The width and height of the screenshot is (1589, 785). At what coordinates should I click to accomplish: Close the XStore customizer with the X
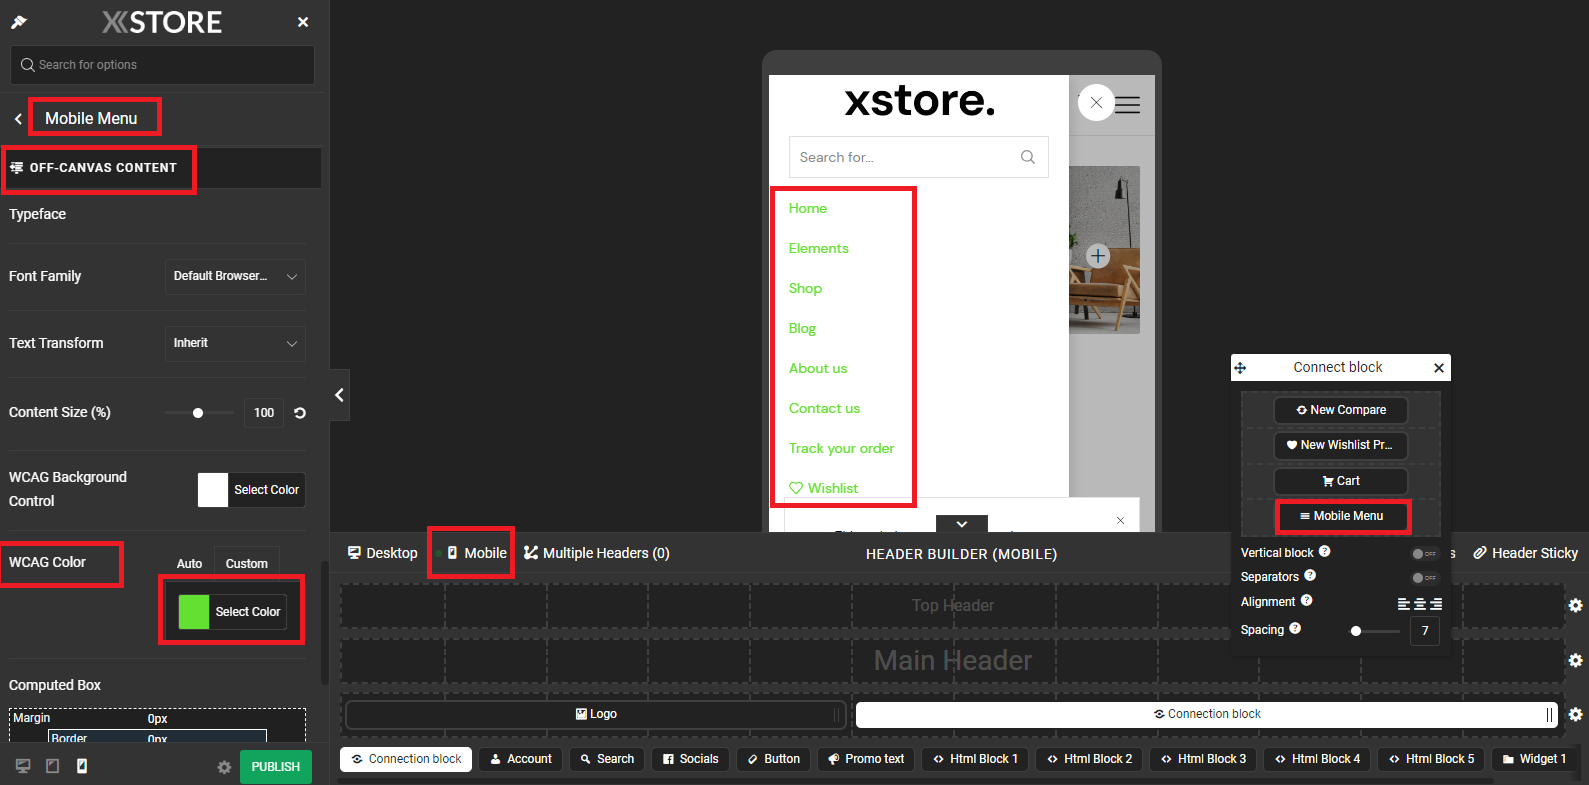click(x=303, y=22)
